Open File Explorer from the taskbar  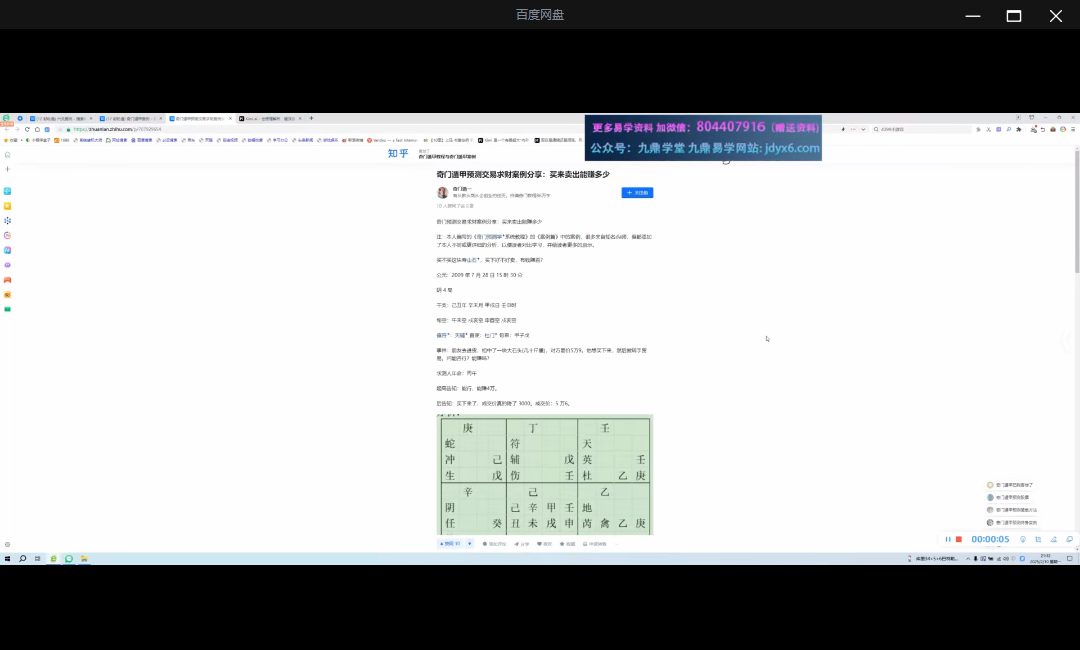point(84,559)
